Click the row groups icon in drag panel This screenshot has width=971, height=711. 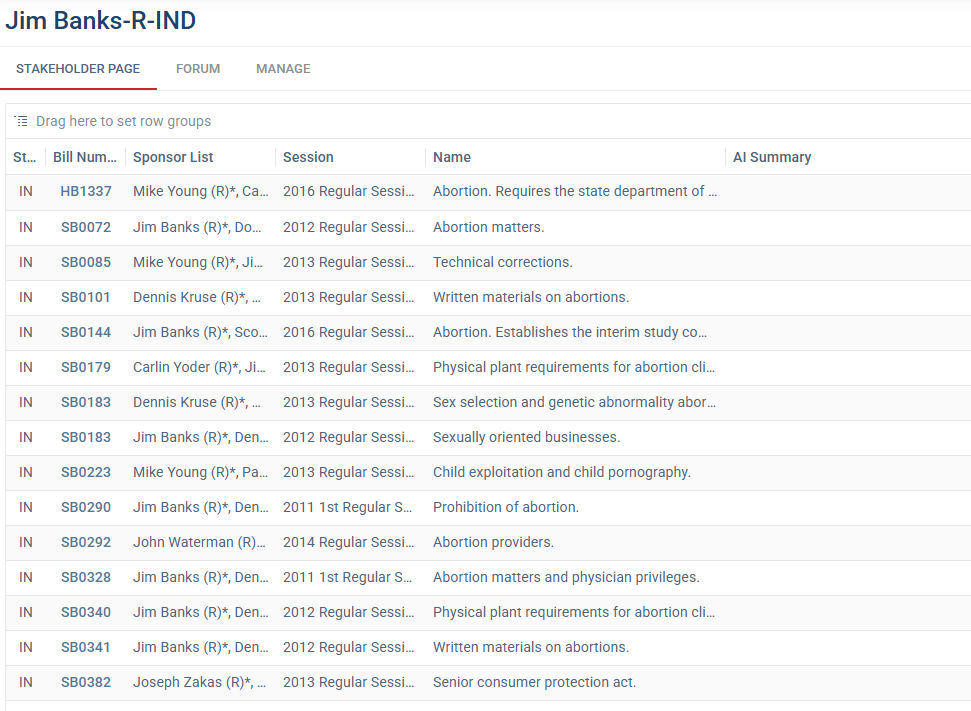click(x=21, y=121)
